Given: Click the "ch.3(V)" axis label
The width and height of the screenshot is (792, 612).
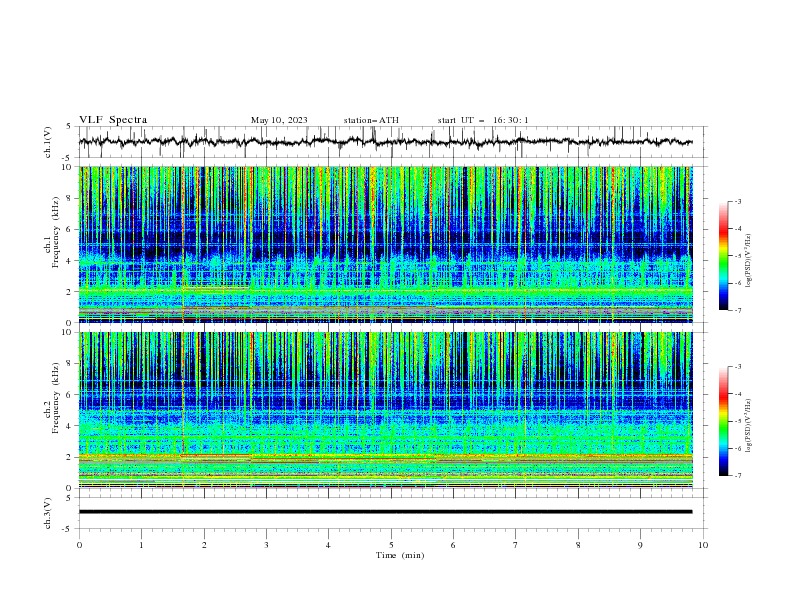Looking at the screenshot, I should pos(48,513).
